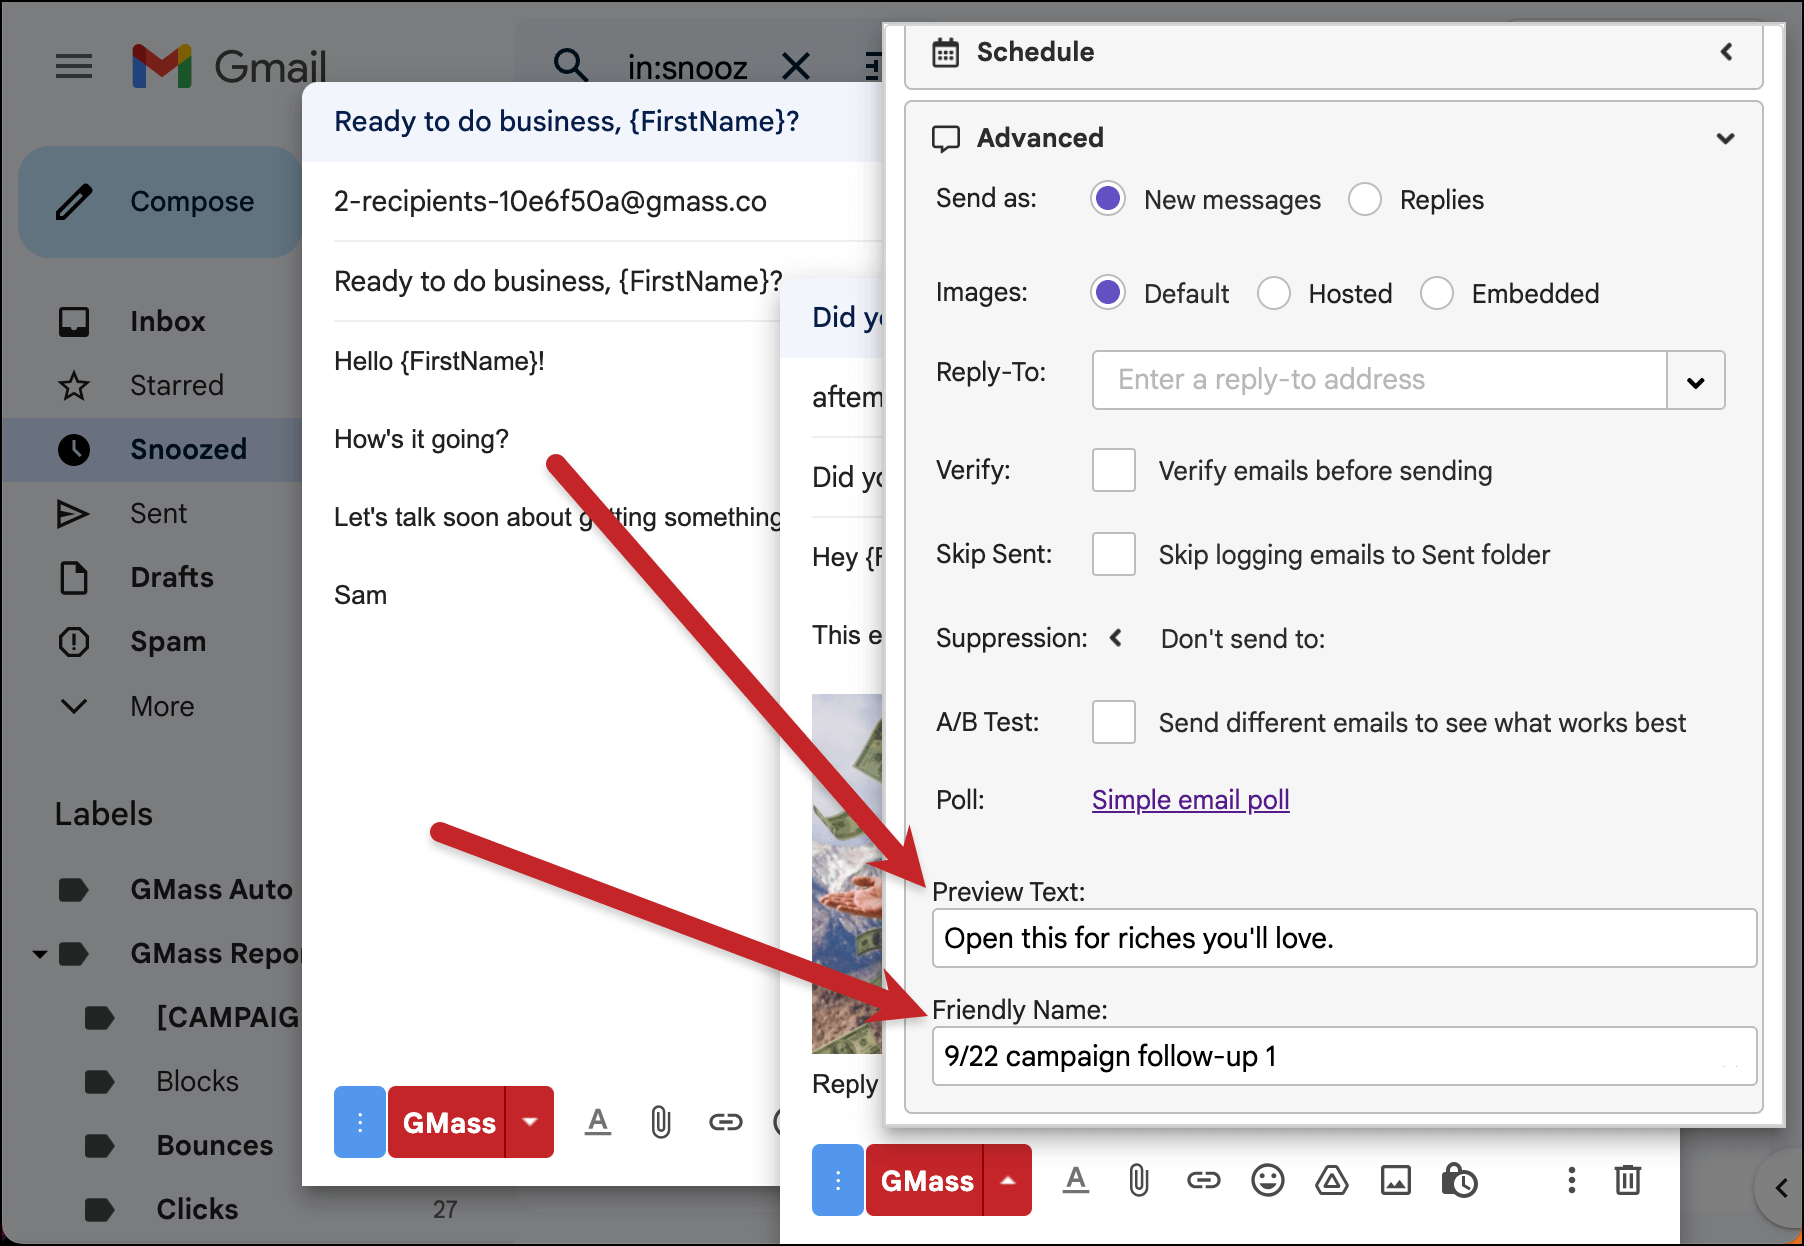Click the discard draft trash icon
This screenshot has width=1804, height=1246.
[1628, 1181]
